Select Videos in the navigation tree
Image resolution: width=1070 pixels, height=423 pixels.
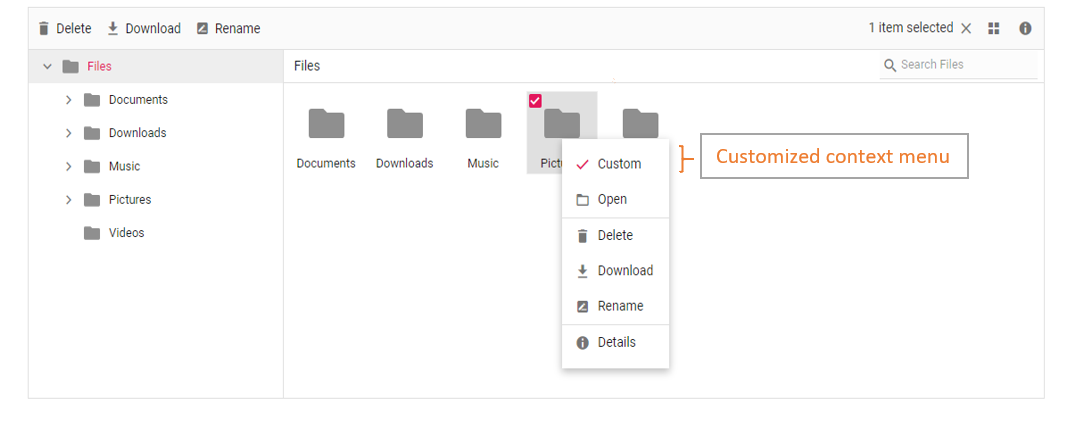tap(126, 233)
